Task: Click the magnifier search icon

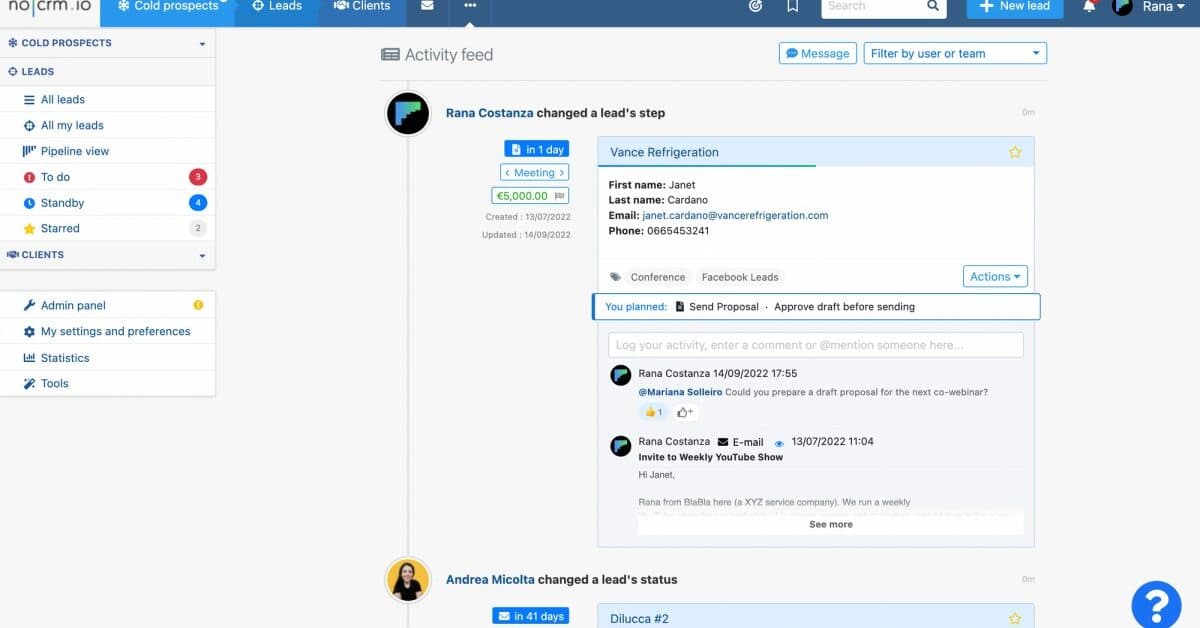Action: click(933, 7)
